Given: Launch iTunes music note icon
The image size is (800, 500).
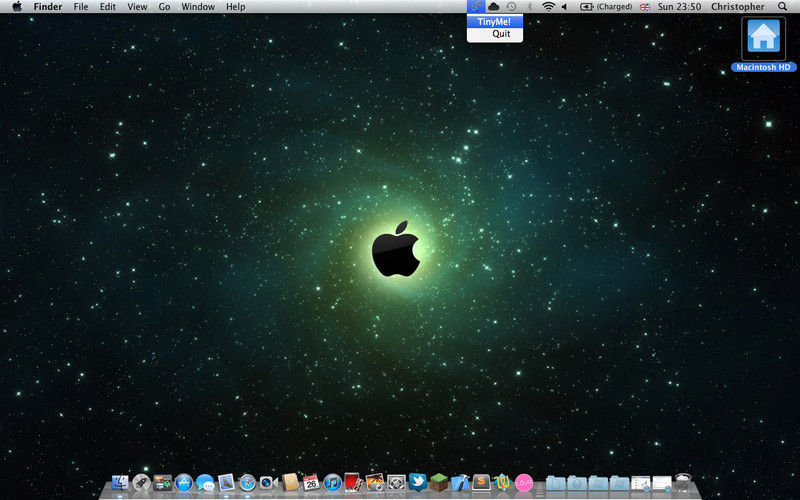Looking at the screenshot, I should click(332, 482).
